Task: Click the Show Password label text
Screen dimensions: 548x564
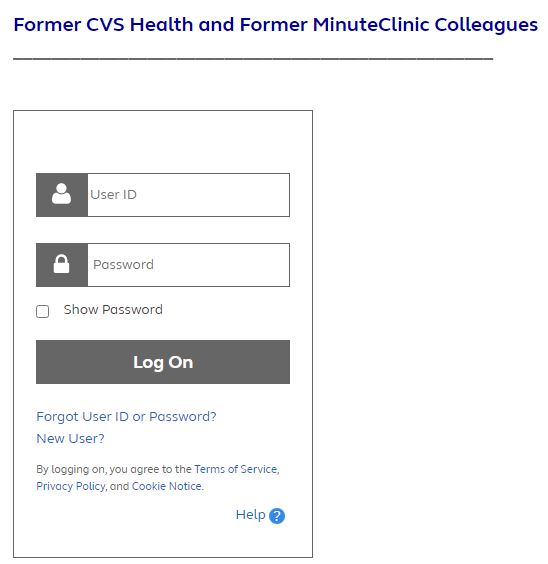Action: 113,310
